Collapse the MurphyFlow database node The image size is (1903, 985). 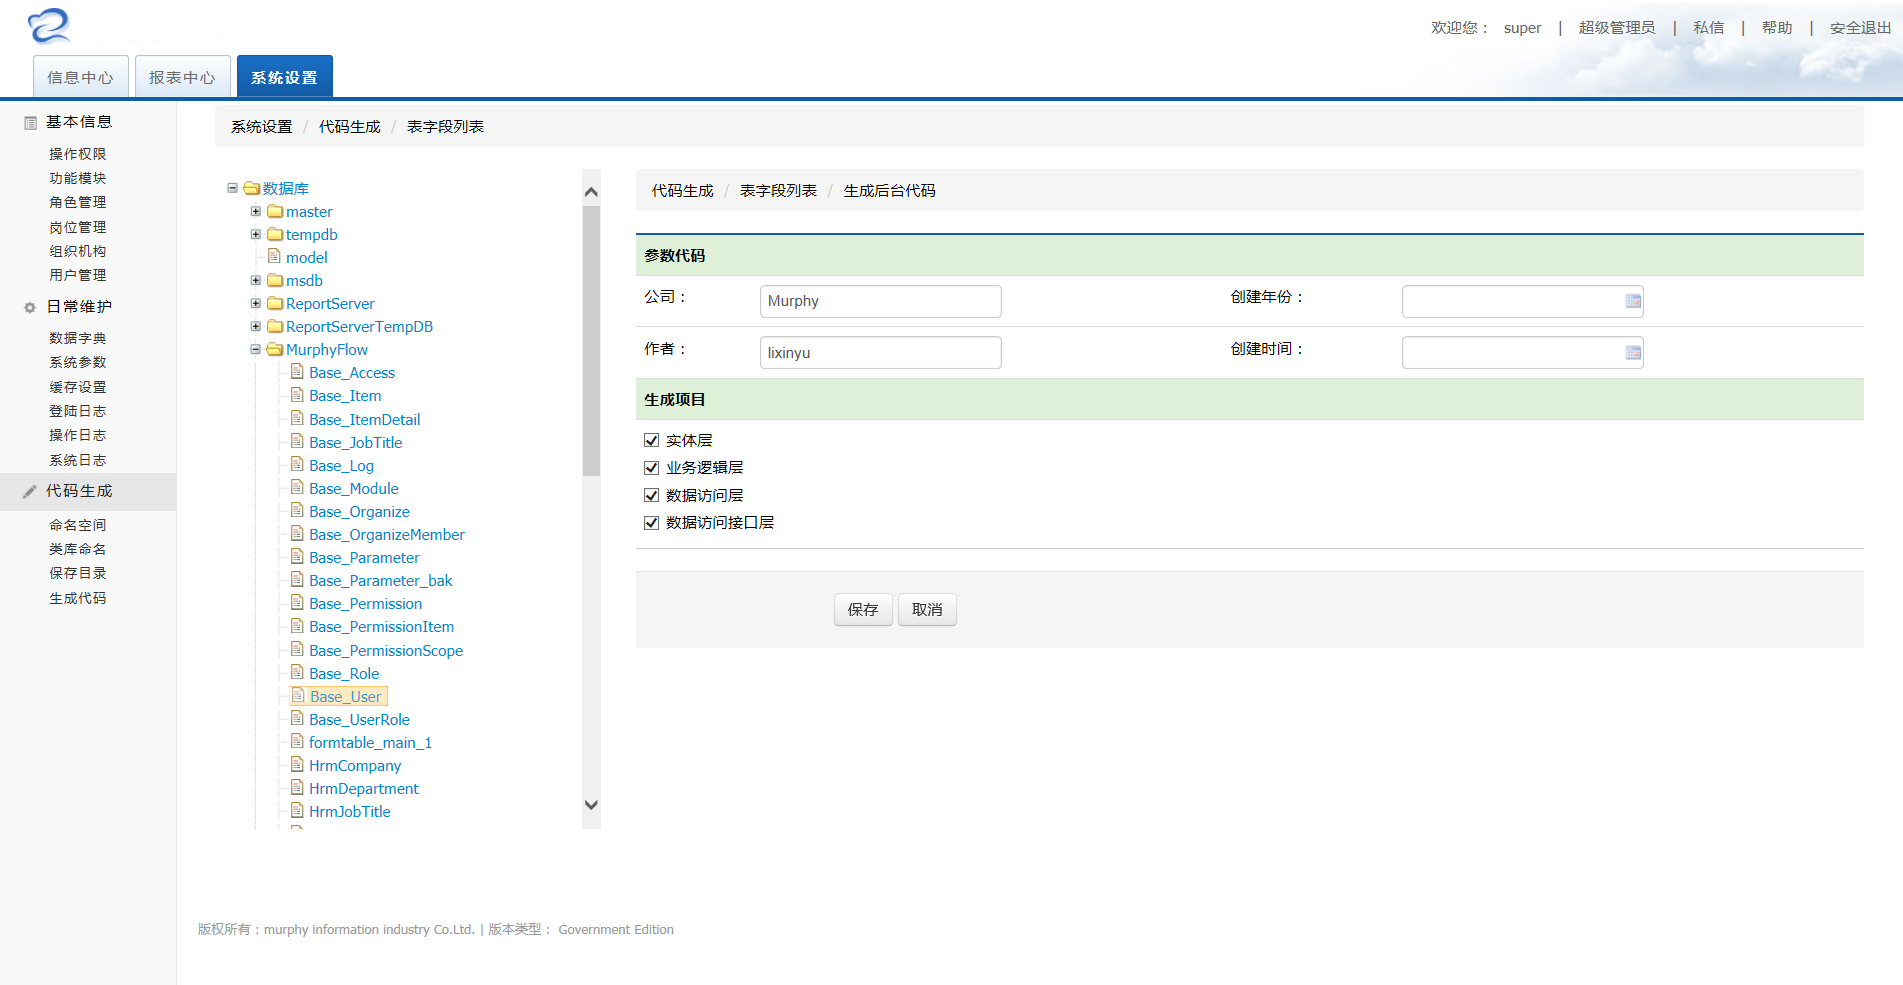click(255, 349)
